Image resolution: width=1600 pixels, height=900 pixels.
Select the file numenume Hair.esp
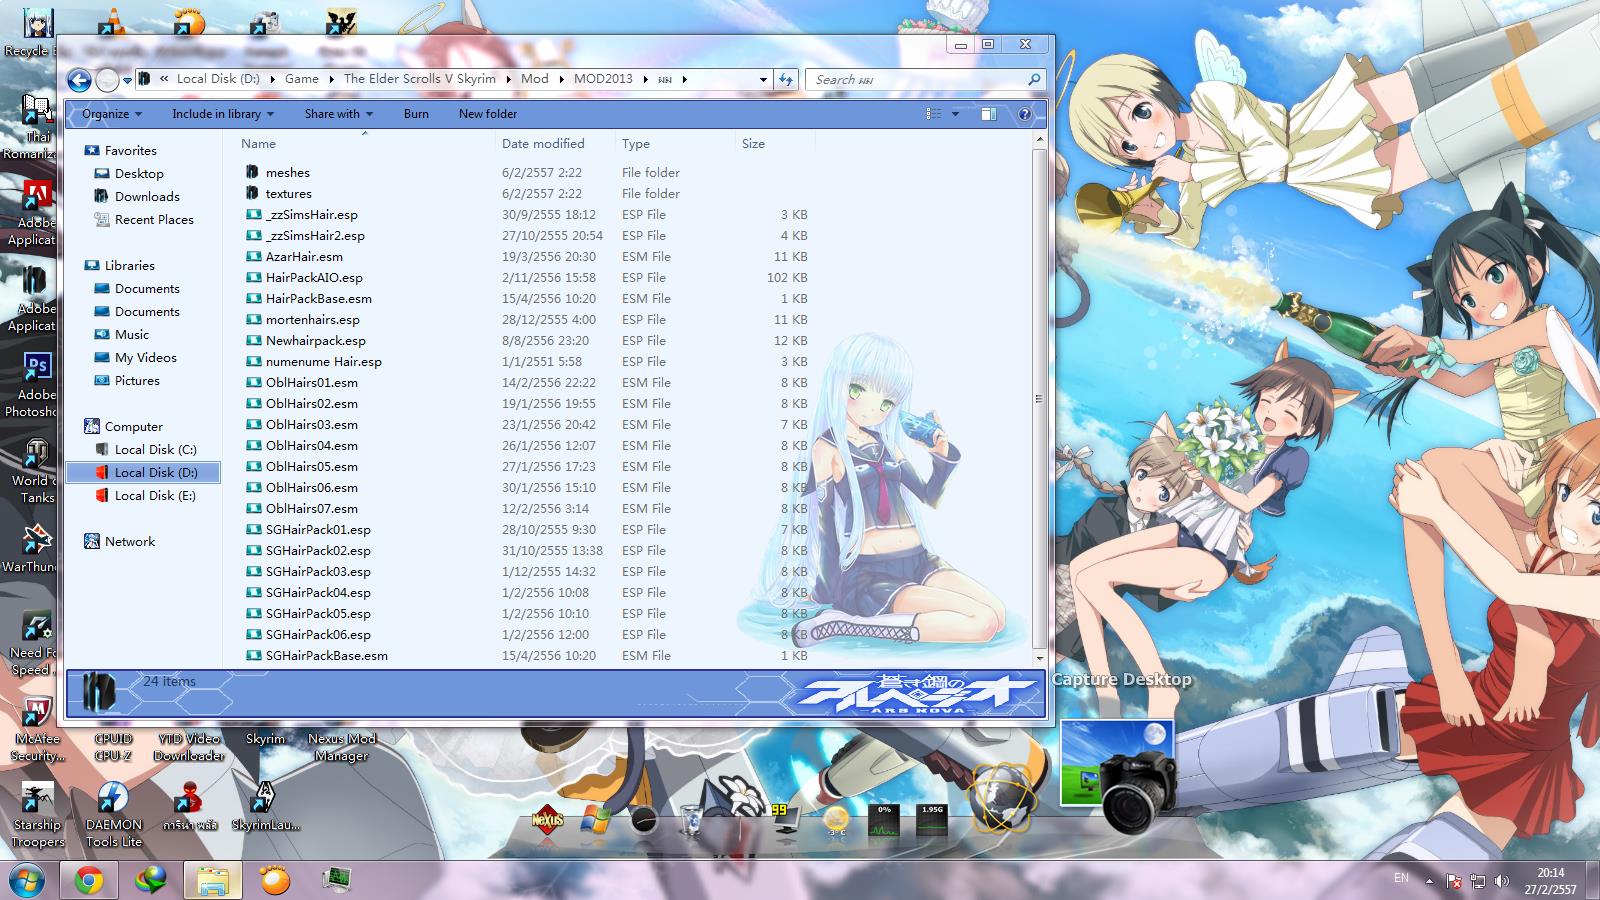coord(324,362)
